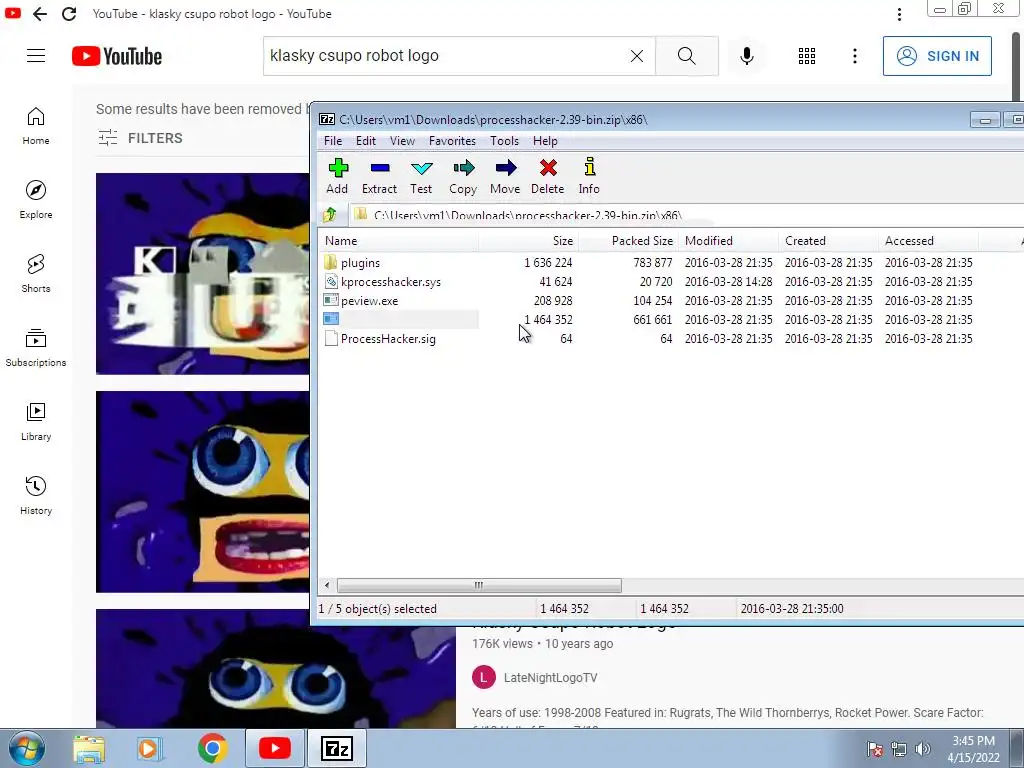This screenshot has width=1024, height=768.
Task: Open History in YouTube sidebar
Action: (36, 496)
